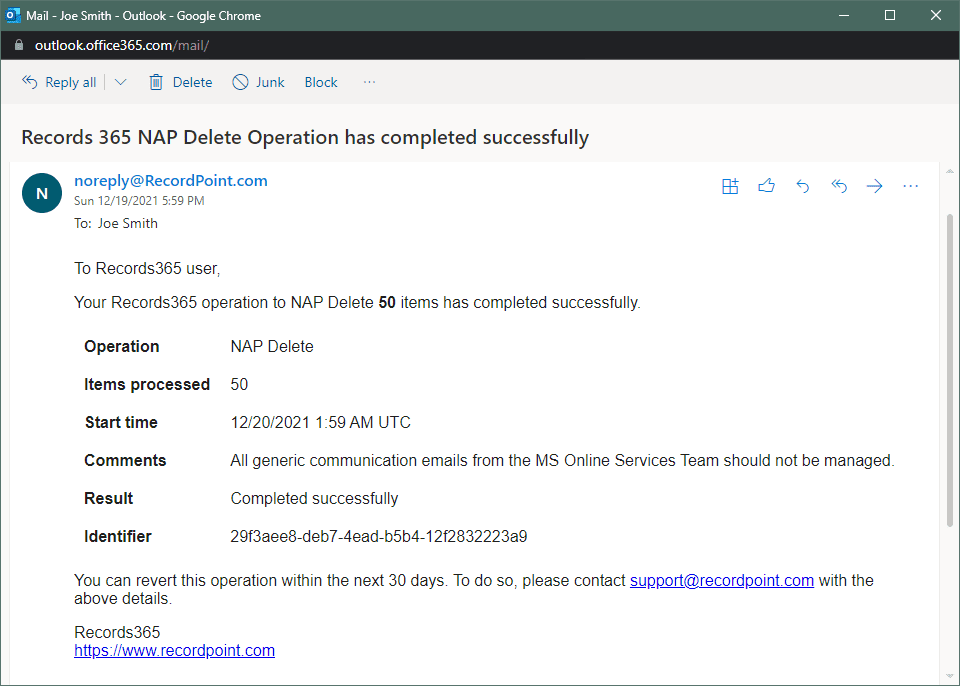Click the sender's avatar circle
960x686 pixels.
41,193
